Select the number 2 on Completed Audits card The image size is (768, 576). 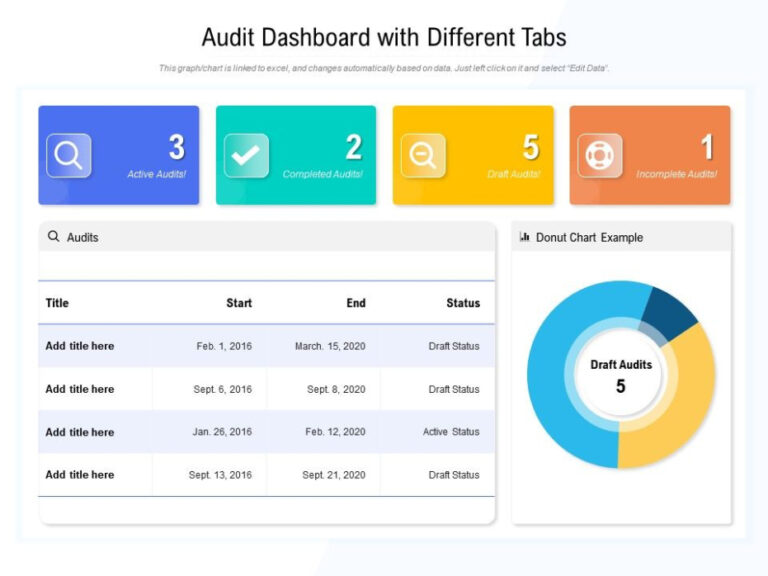pos(354,147)
